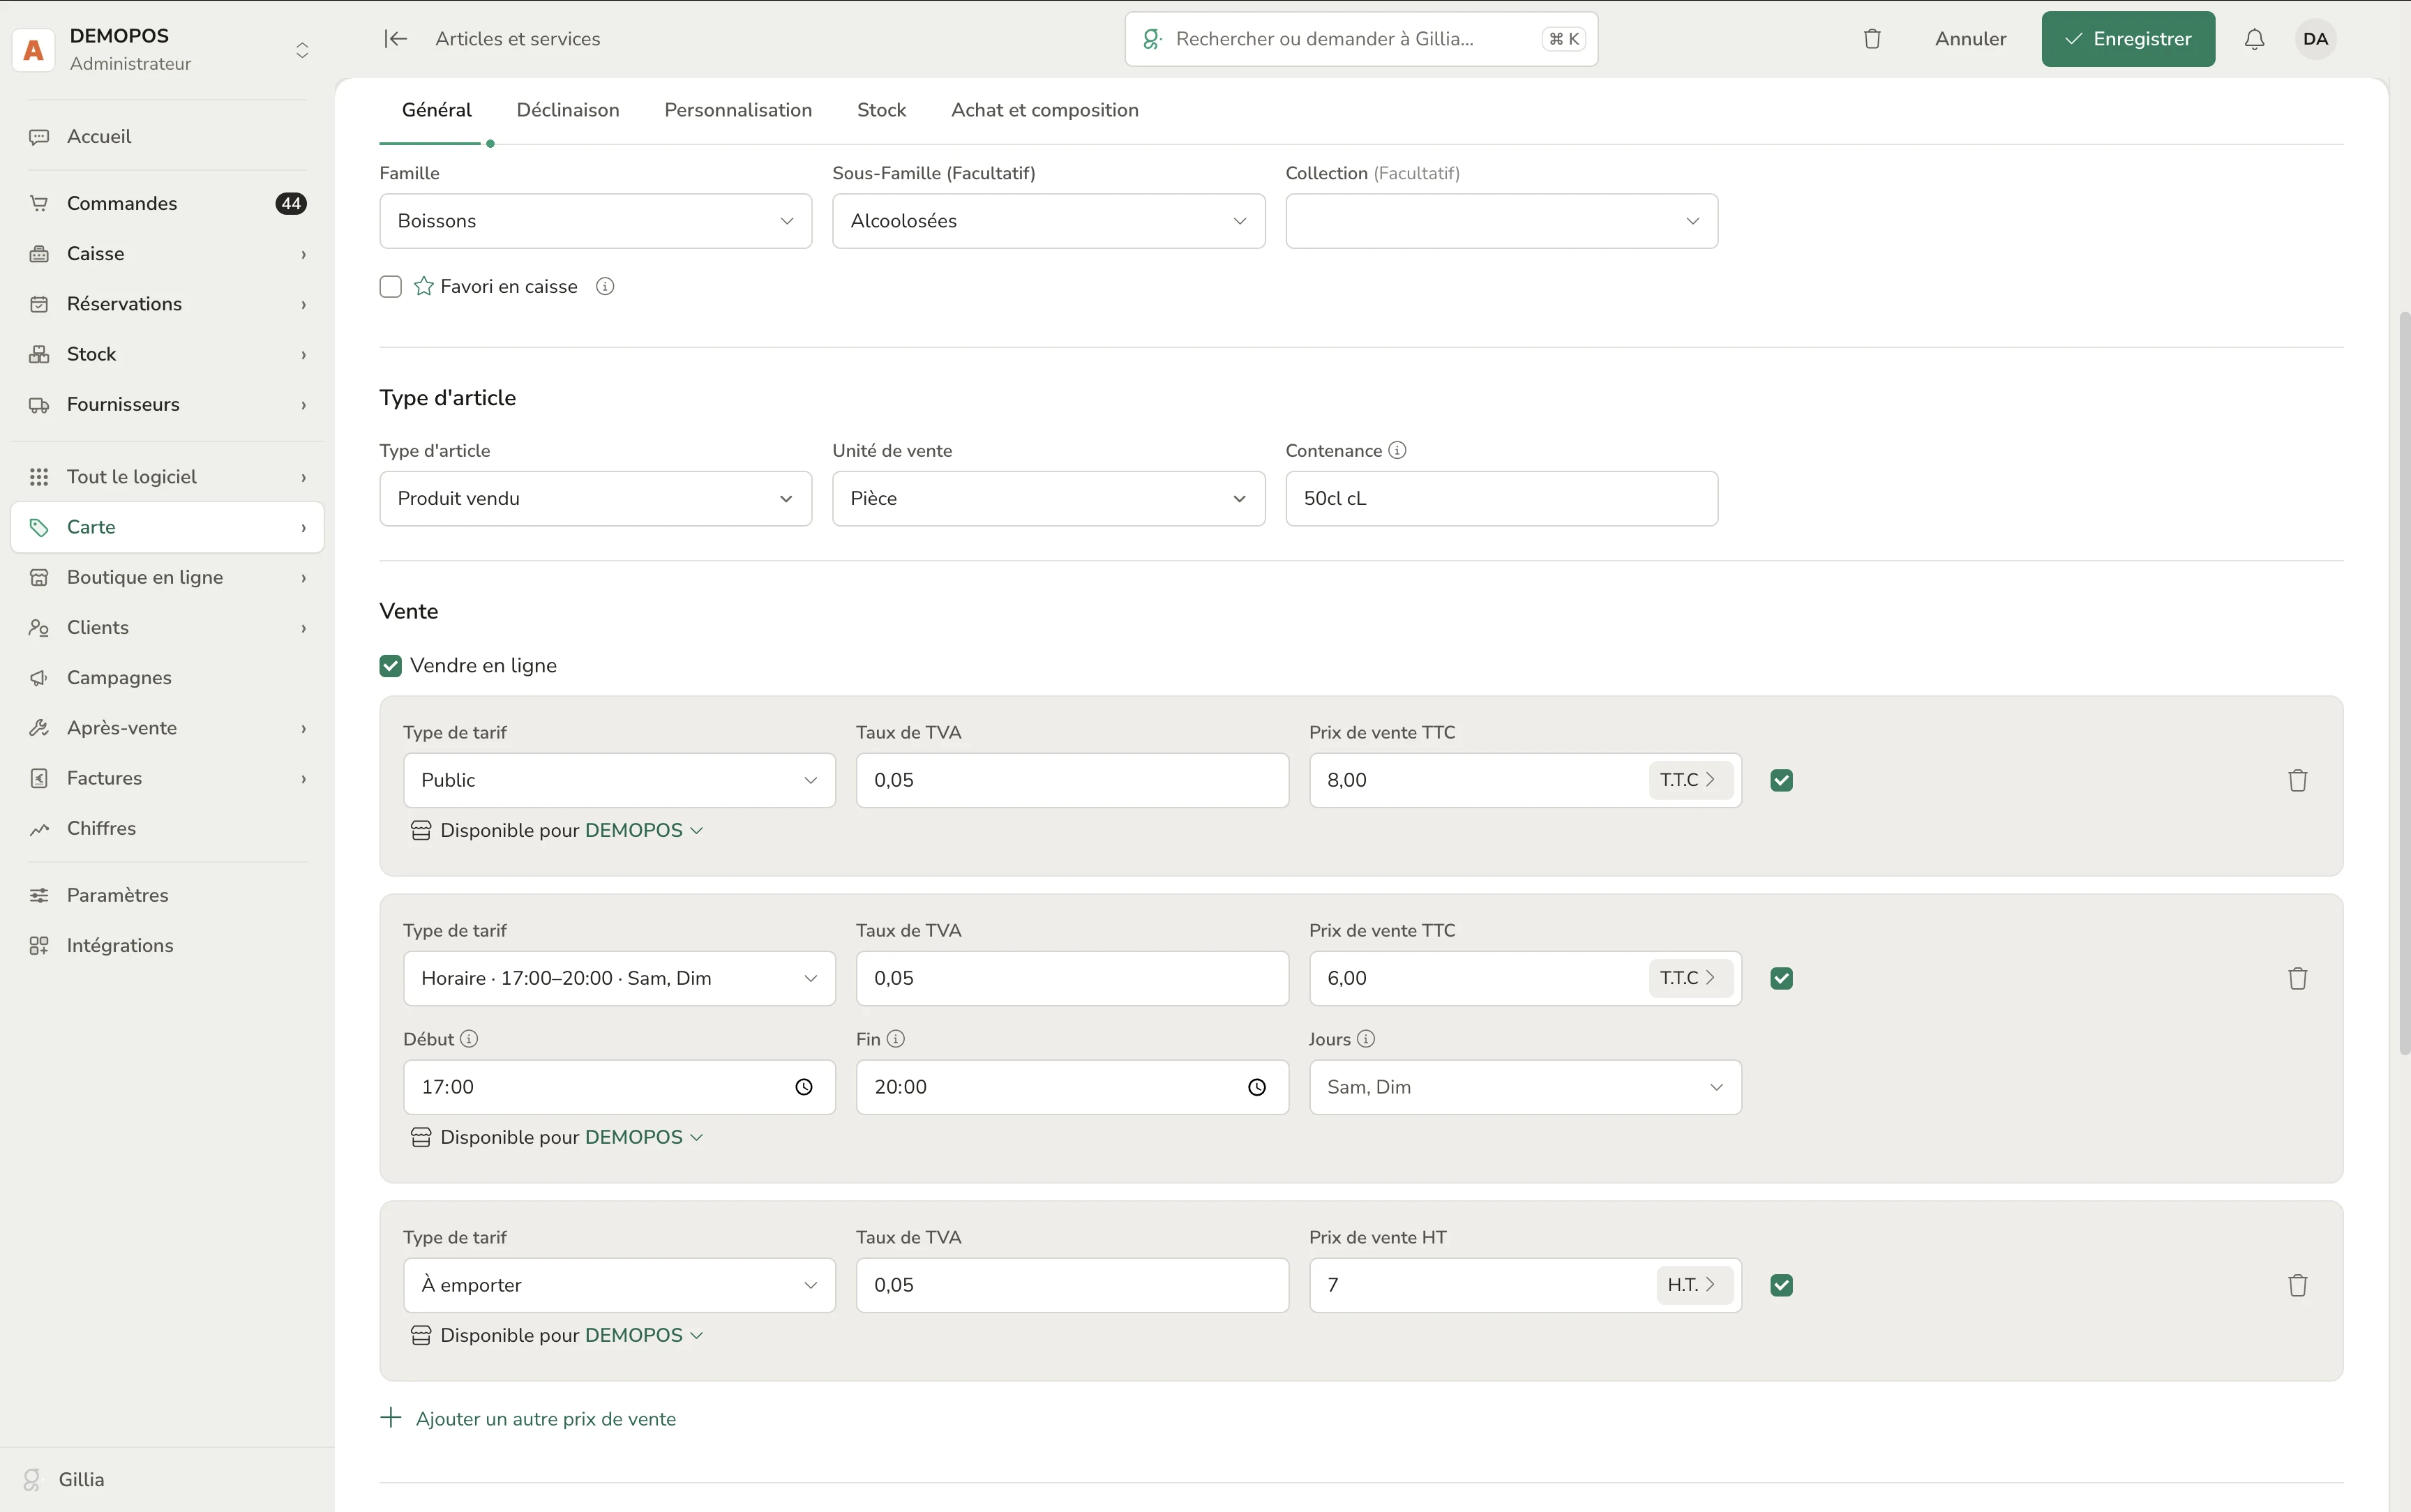
Task: Click the Enregistrer button
Action: (2128, 39)
